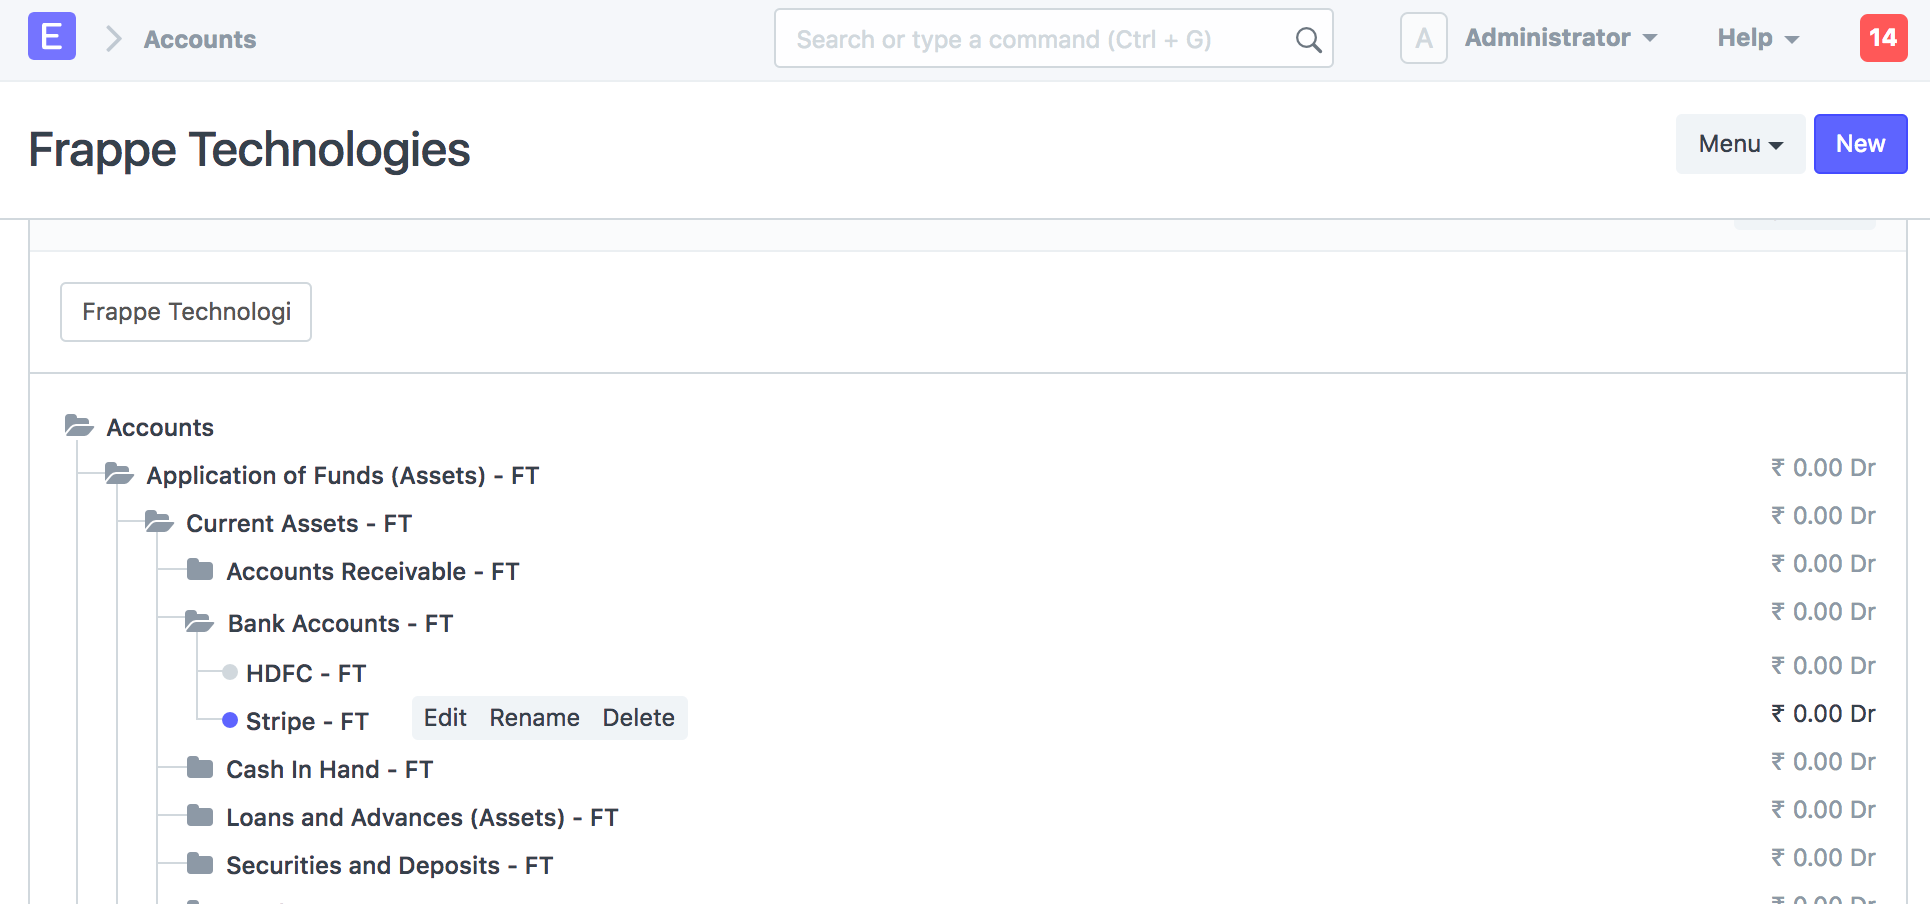Viewport: 1930px width, 904px height.
Task: Click the Accounts root folder icon
Action: click(x=79, y=426)
